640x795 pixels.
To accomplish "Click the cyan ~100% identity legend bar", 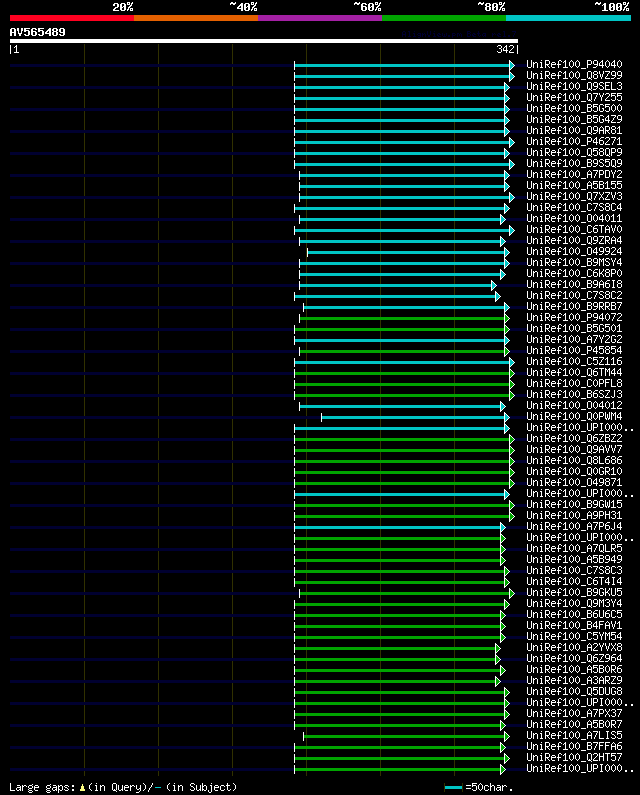I will tap(568, 18).
